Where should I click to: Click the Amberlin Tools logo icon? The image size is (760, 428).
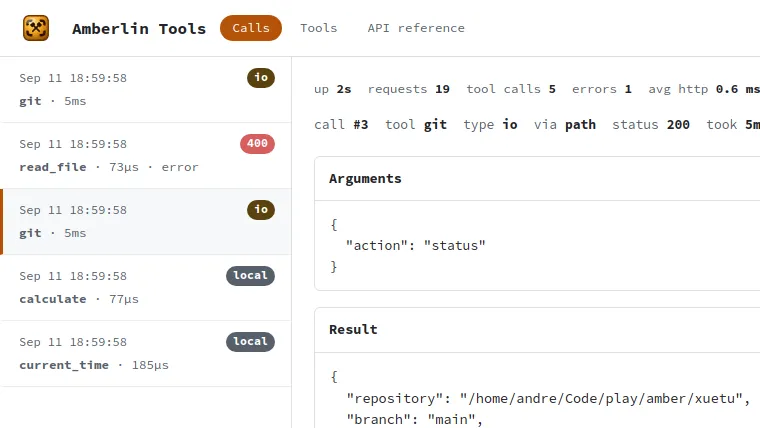[x=36, y=28]
